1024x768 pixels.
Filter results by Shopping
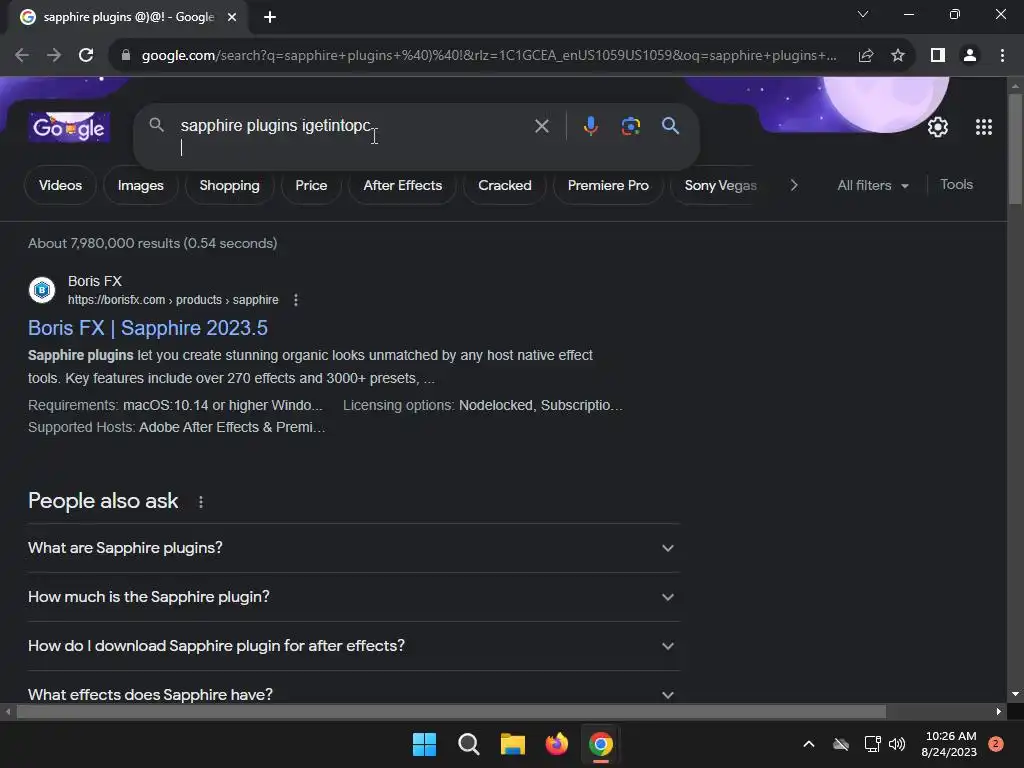tap(229, 185)
